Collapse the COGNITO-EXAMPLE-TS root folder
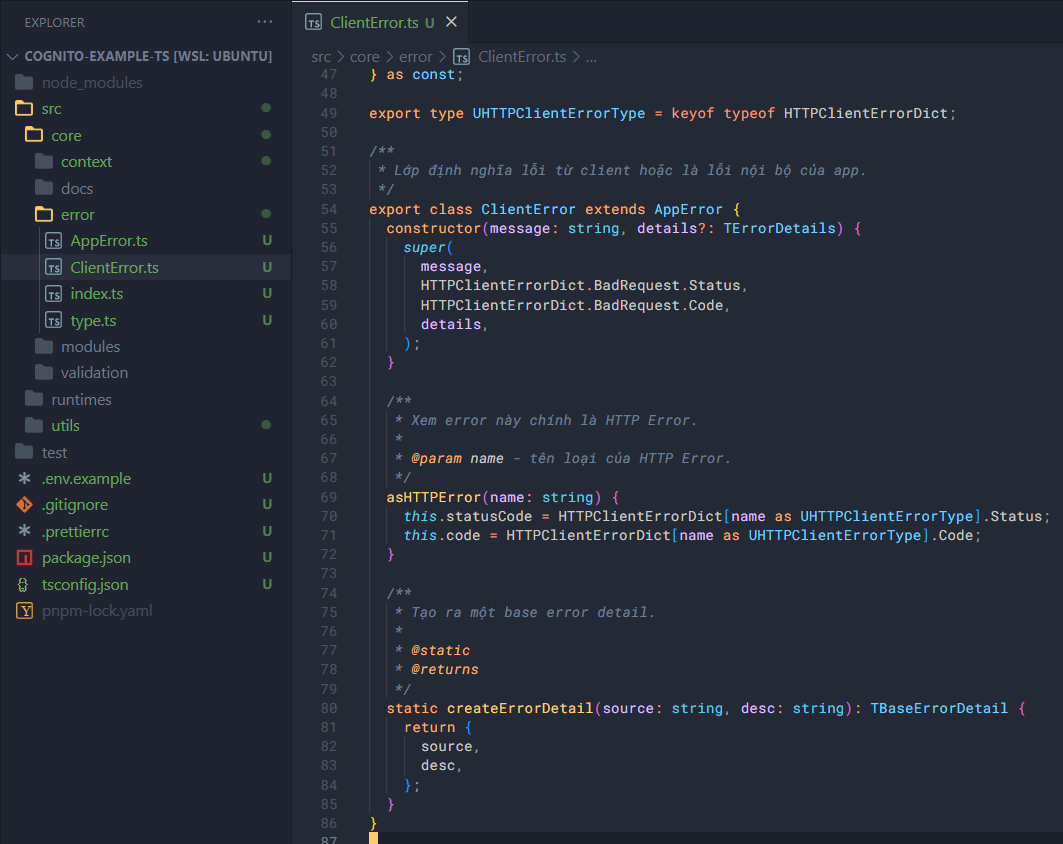This screenshot has height=844, width=1063. [x=13, y=57]
